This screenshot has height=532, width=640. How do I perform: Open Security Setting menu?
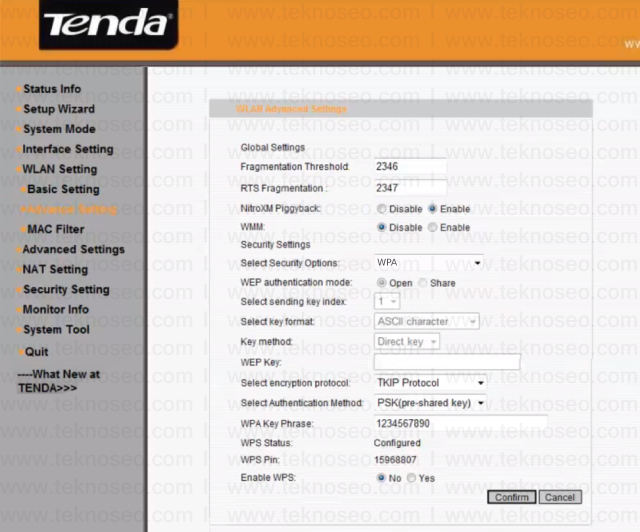(66, 289)
